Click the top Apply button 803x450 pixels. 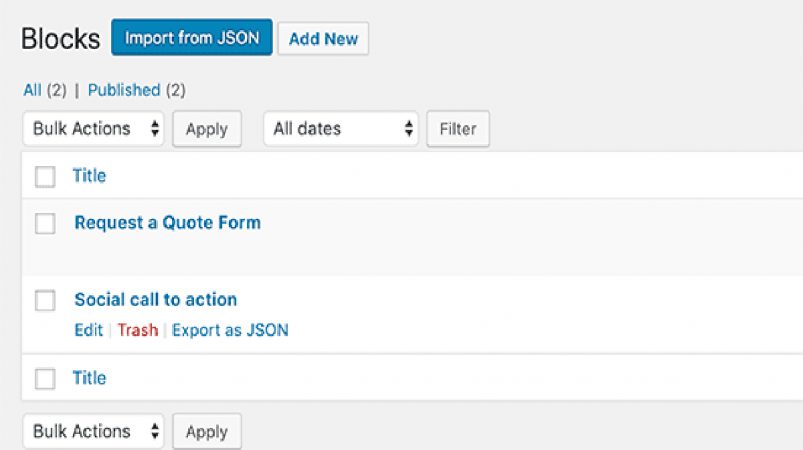(207, 129)
